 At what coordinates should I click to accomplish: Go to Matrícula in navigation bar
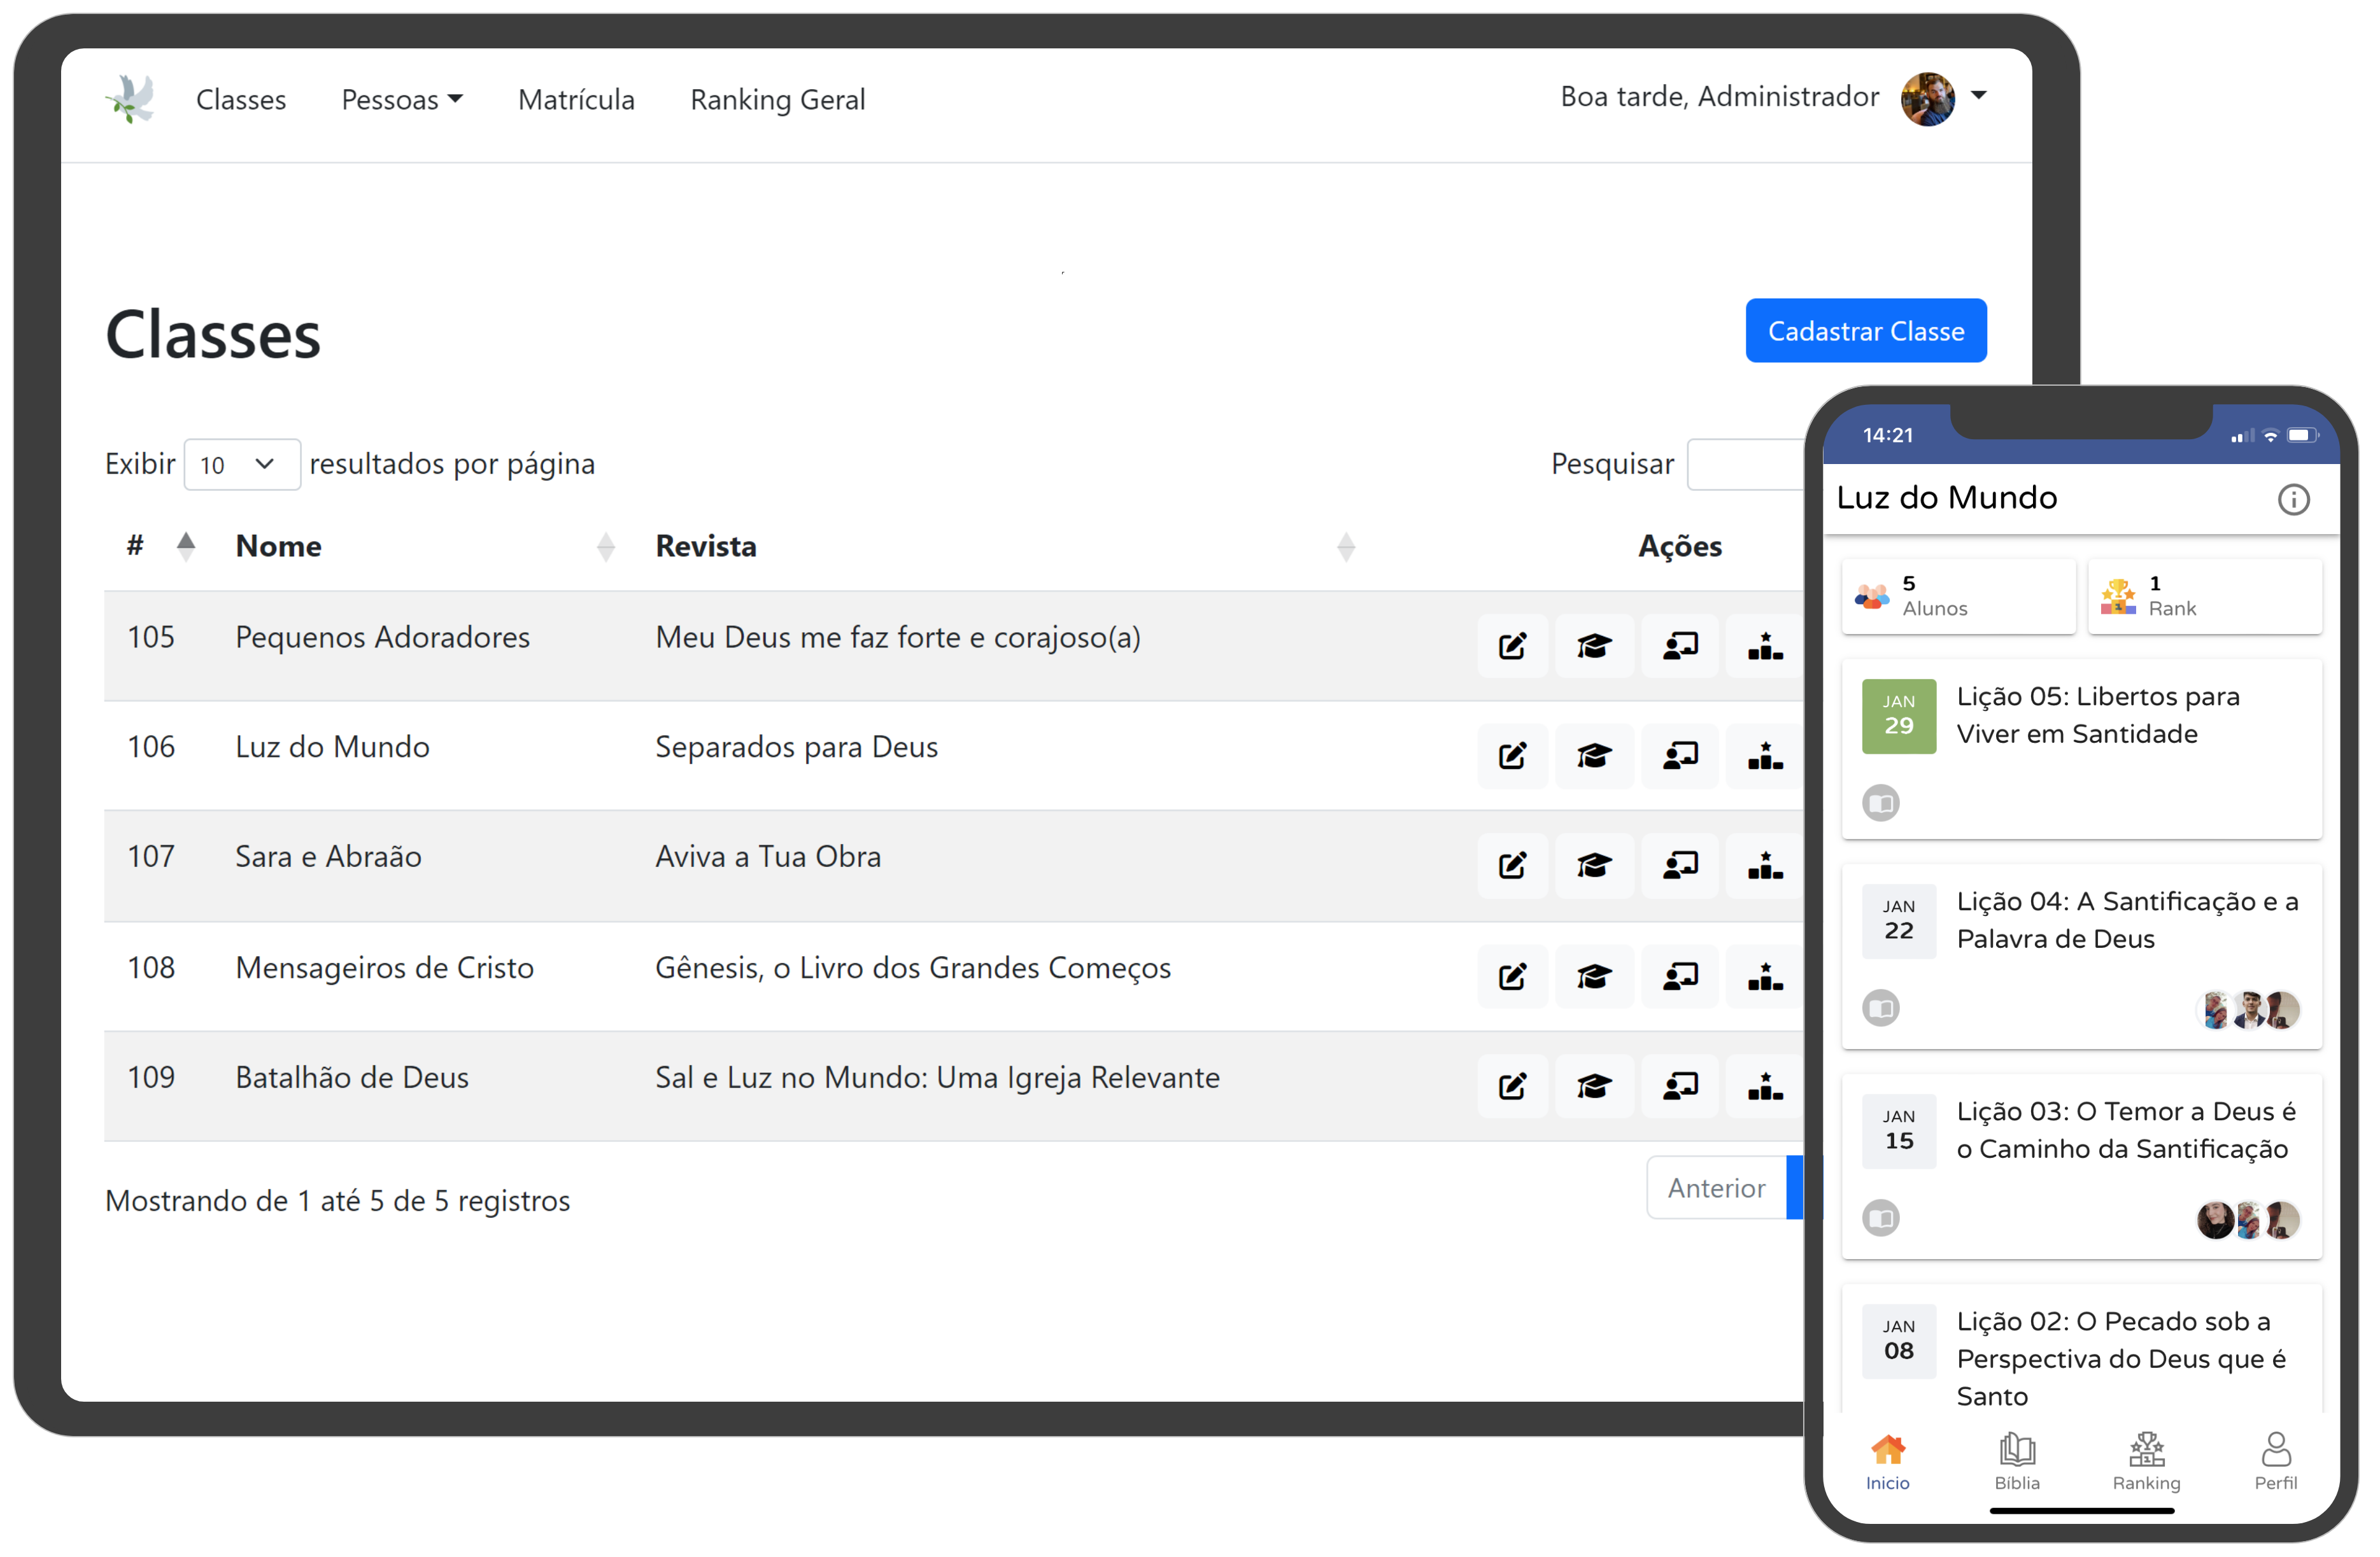coord(576,99)
